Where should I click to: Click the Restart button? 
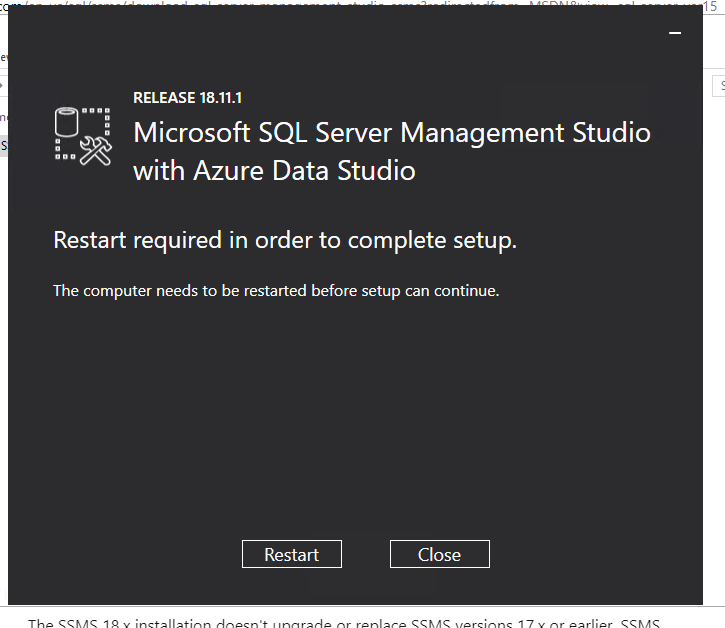point(292,554)
